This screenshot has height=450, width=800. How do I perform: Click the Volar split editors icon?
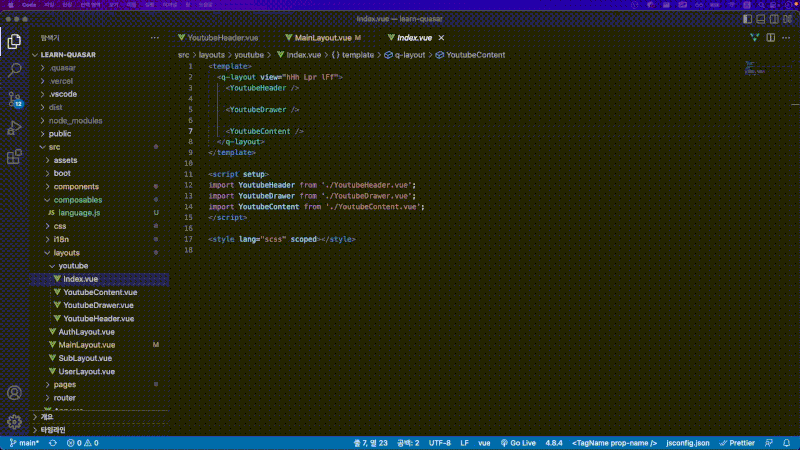(x=755, y=38)
